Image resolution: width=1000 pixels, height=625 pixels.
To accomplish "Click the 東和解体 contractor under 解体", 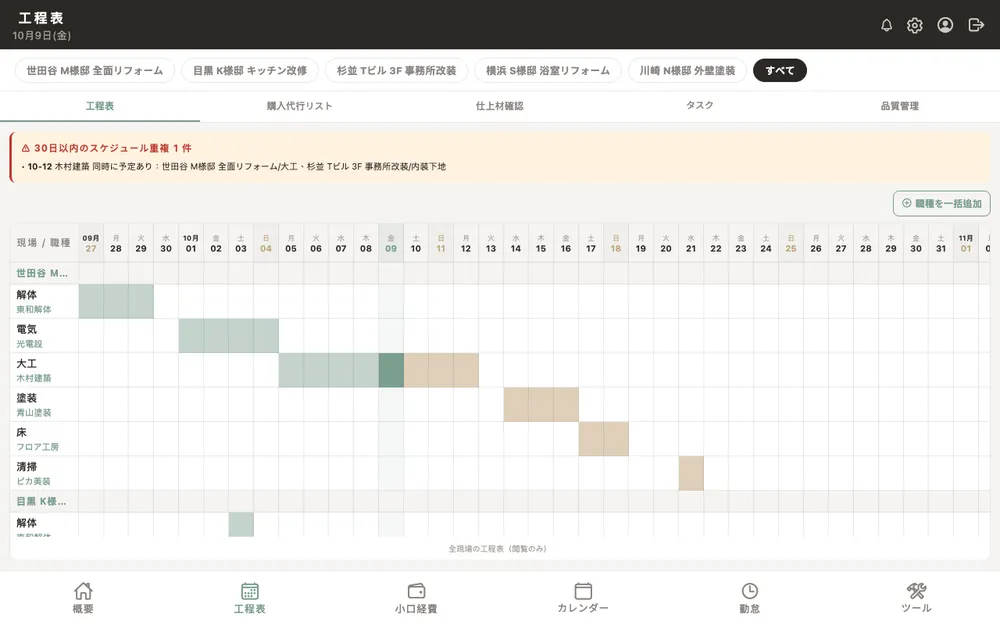I will (x=34, y=309).
